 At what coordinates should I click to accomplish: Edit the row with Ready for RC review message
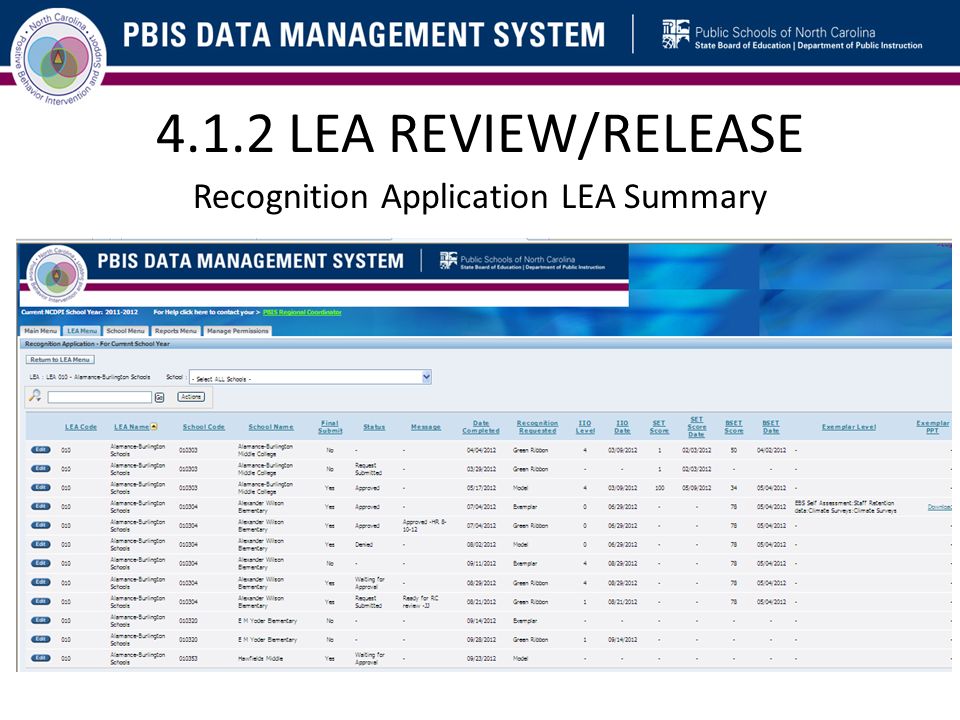click(40, 601)
